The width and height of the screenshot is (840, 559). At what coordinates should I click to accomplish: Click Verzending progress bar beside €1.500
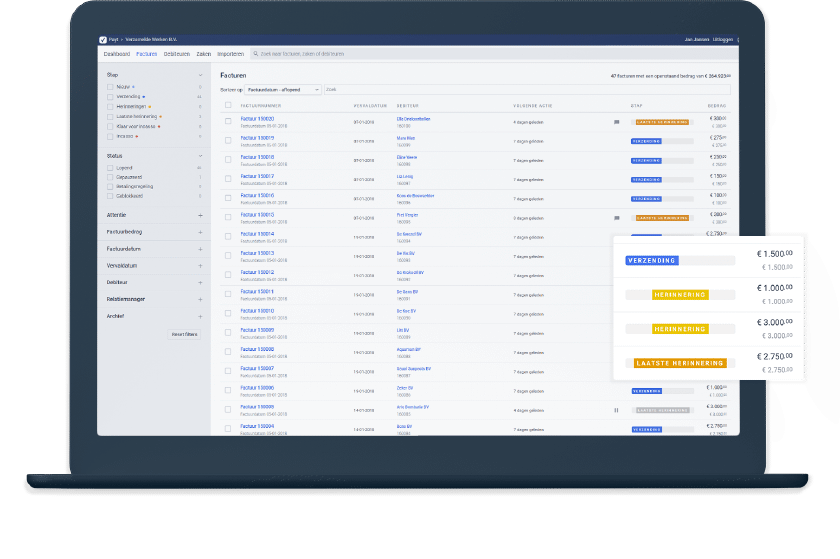coord(680,260)
